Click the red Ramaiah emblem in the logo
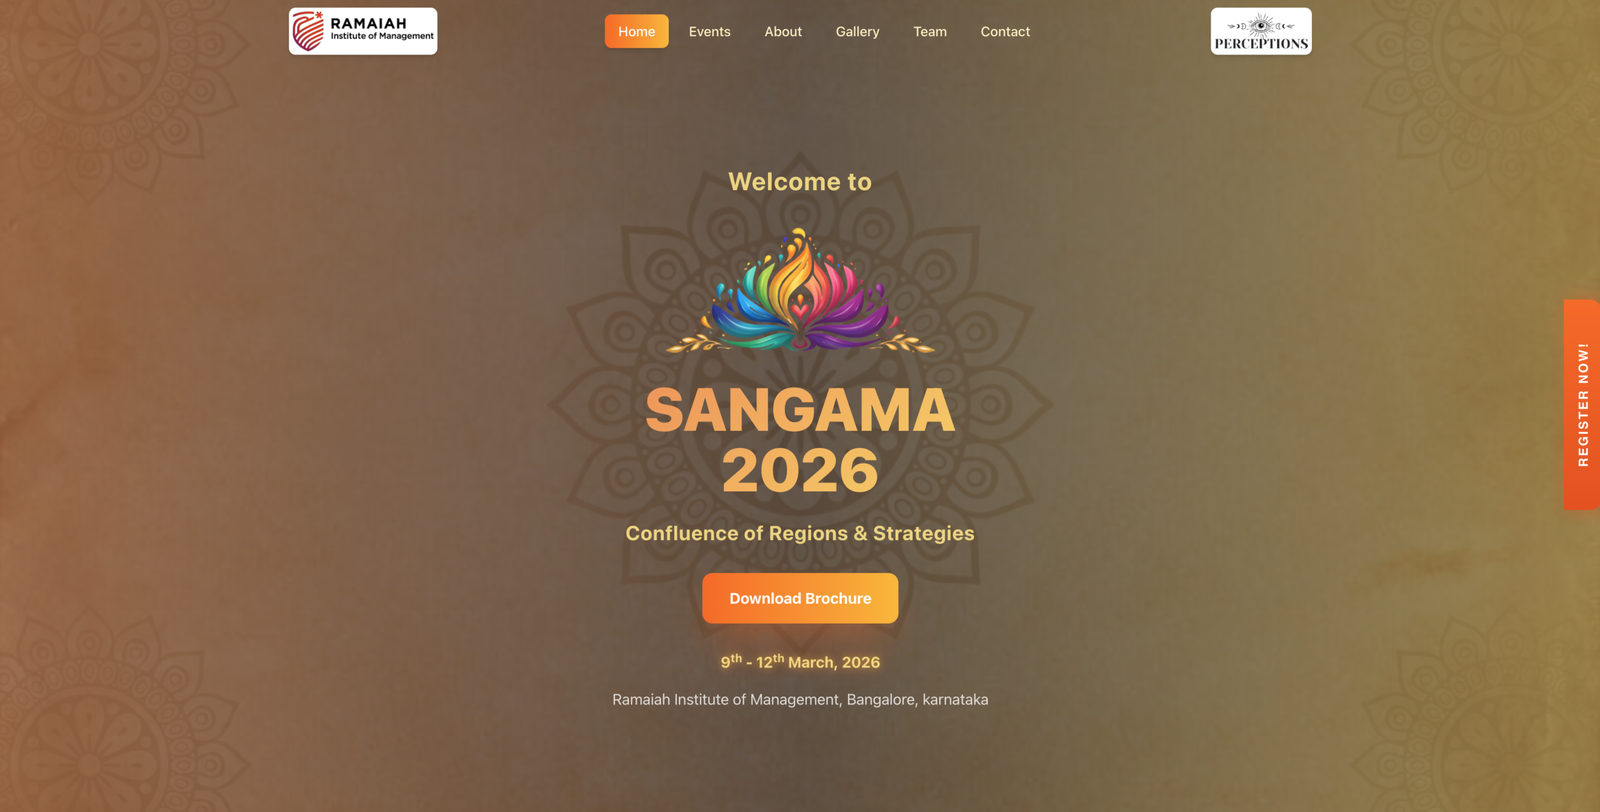The width and height of the screenshot is (1600, 812). 308,31
